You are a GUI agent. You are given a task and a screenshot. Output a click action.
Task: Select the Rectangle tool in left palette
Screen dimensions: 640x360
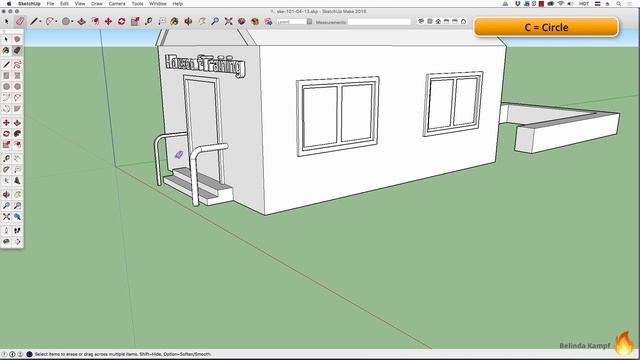pos(6,76)
